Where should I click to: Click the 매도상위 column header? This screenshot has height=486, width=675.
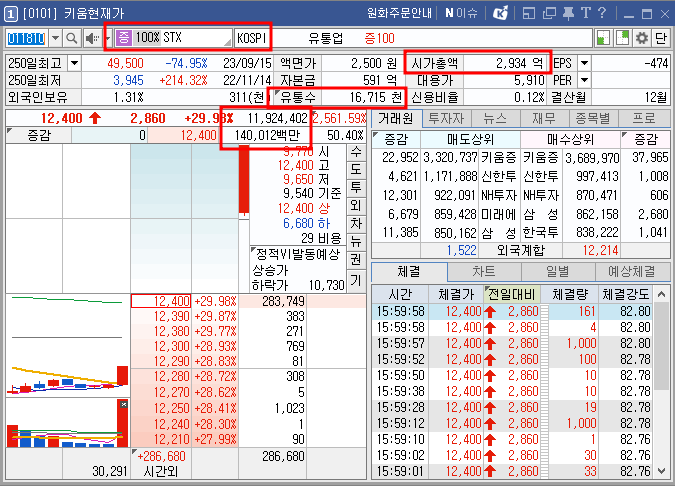(471, 139)
